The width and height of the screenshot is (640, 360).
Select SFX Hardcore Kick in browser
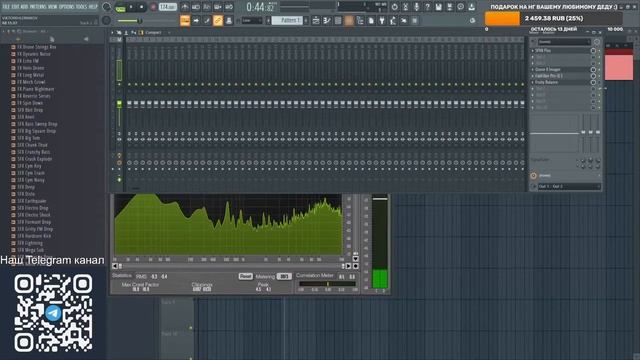coord(34,236)
